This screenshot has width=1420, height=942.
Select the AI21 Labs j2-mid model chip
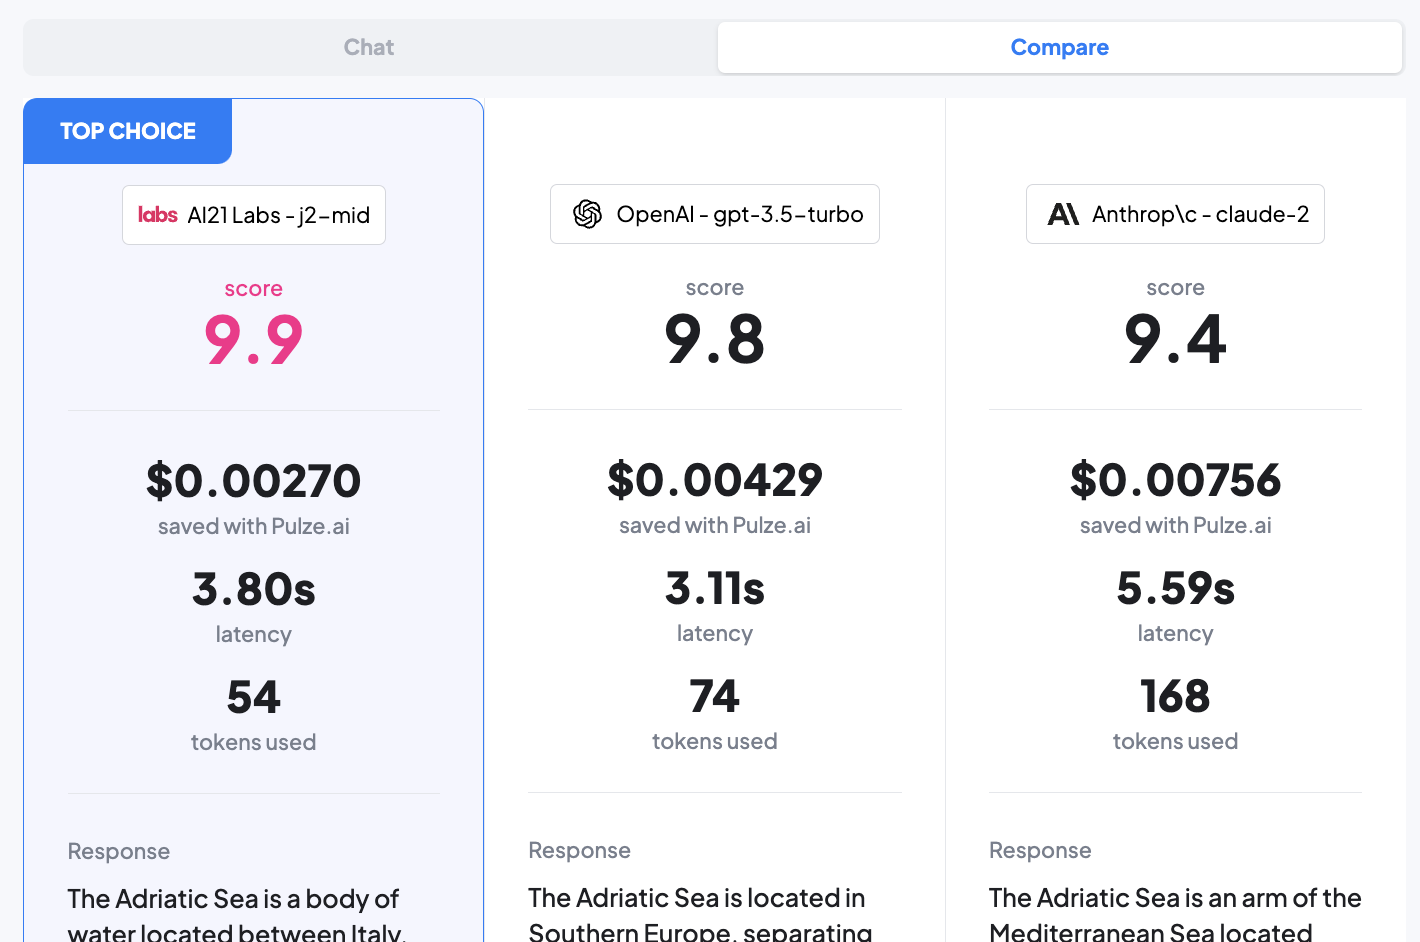coord(254,215)
